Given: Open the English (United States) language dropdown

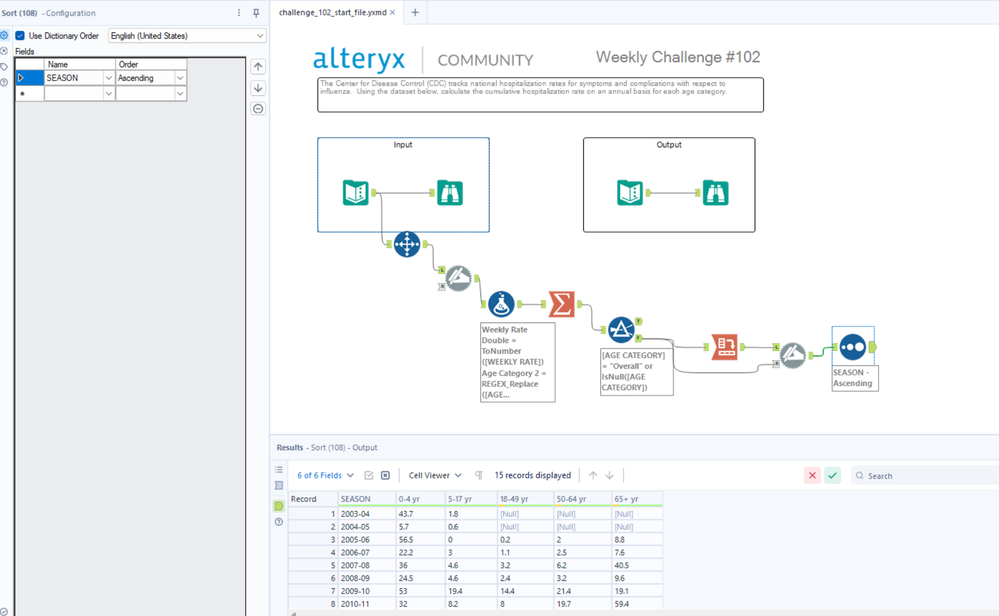Looking at the screenshot, I should coord(187,36).
